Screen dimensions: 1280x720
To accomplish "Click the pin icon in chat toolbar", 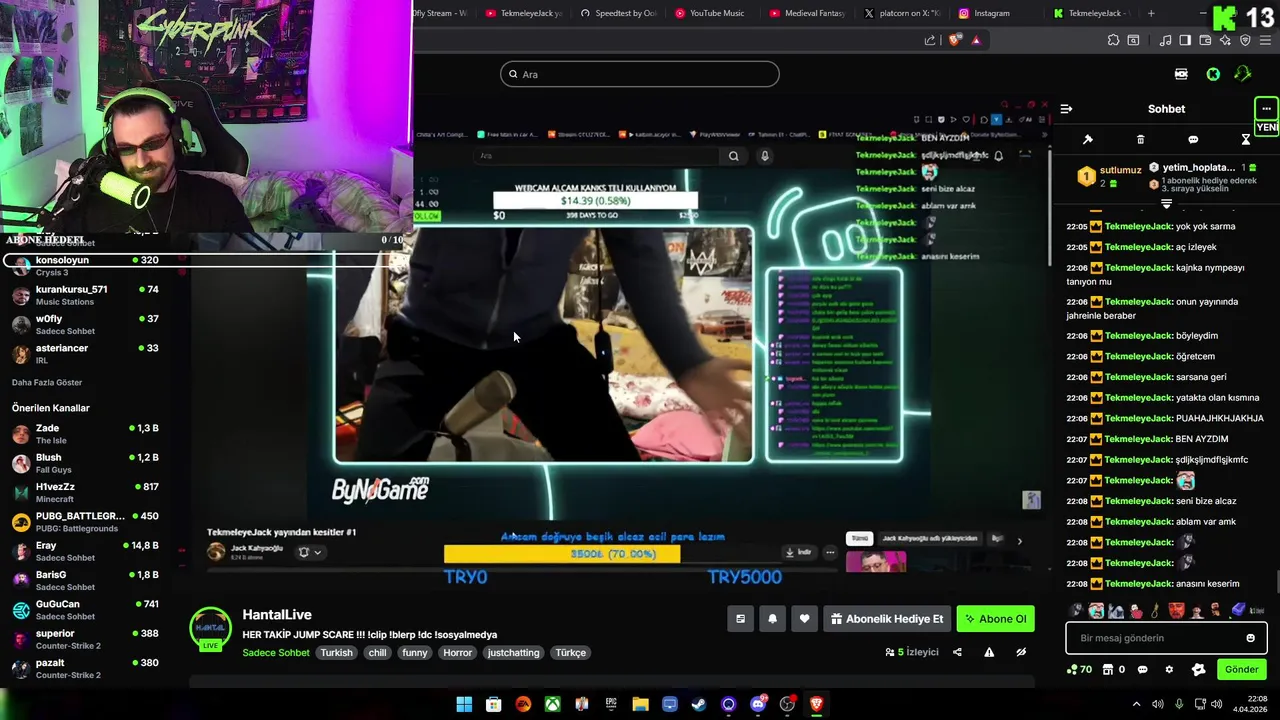I will 1088,140.
